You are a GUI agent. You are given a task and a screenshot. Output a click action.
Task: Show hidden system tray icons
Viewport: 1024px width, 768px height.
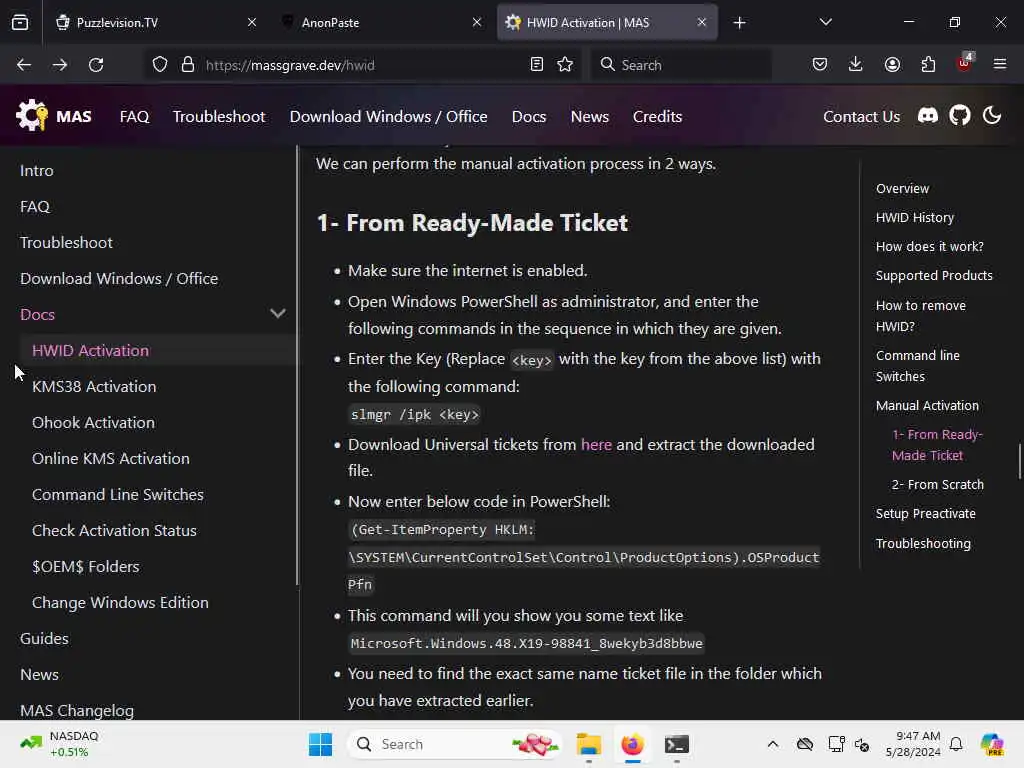[773, 744]
